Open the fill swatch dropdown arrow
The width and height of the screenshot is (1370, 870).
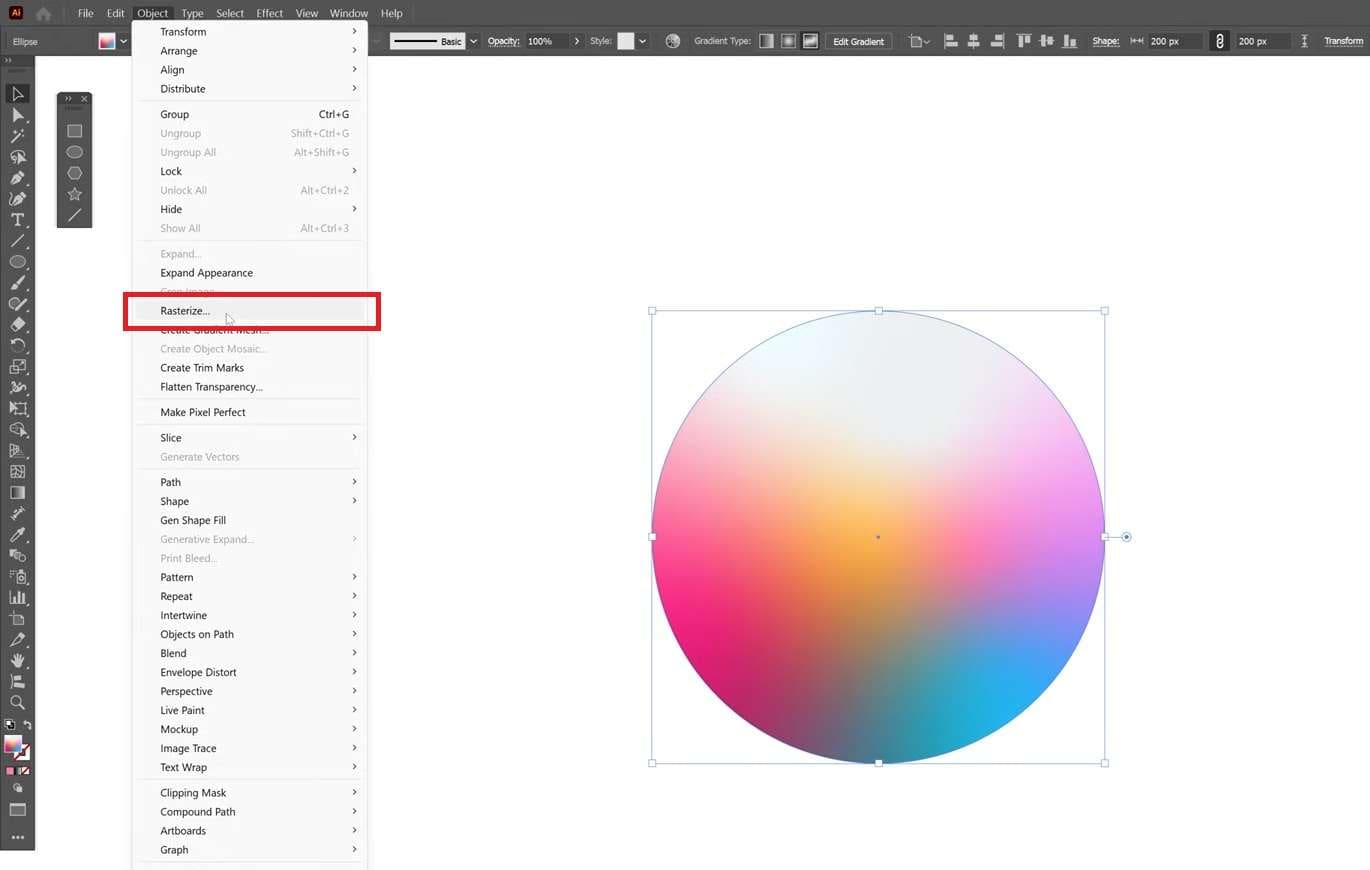(x=125, y=41)
